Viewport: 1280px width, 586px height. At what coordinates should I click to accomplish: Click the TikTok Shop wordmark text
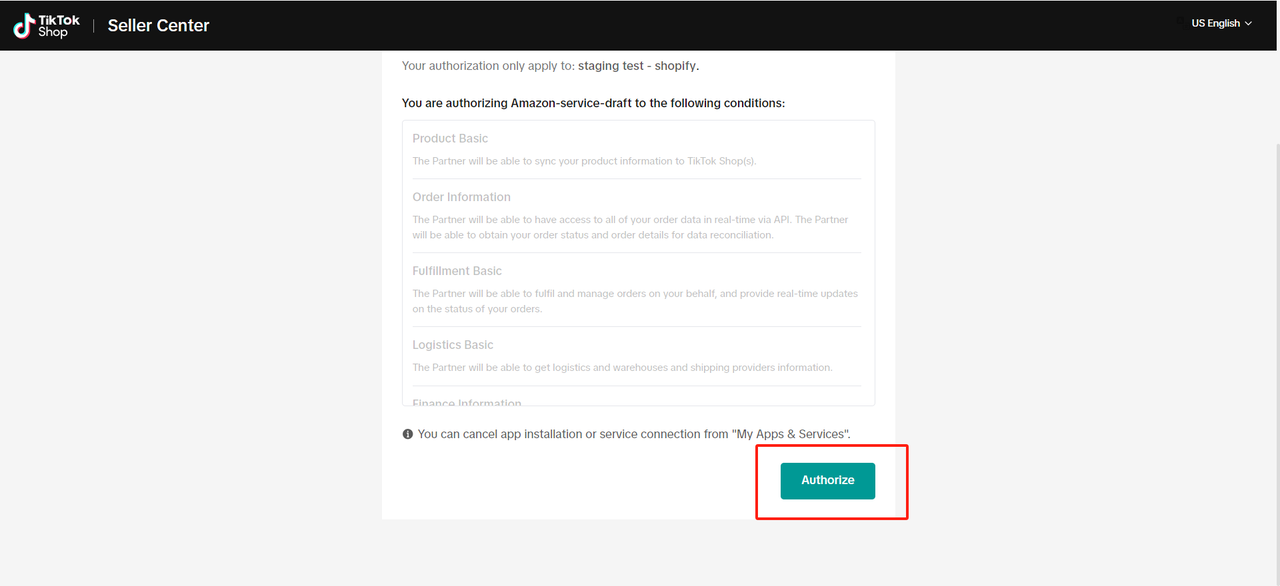53,26
